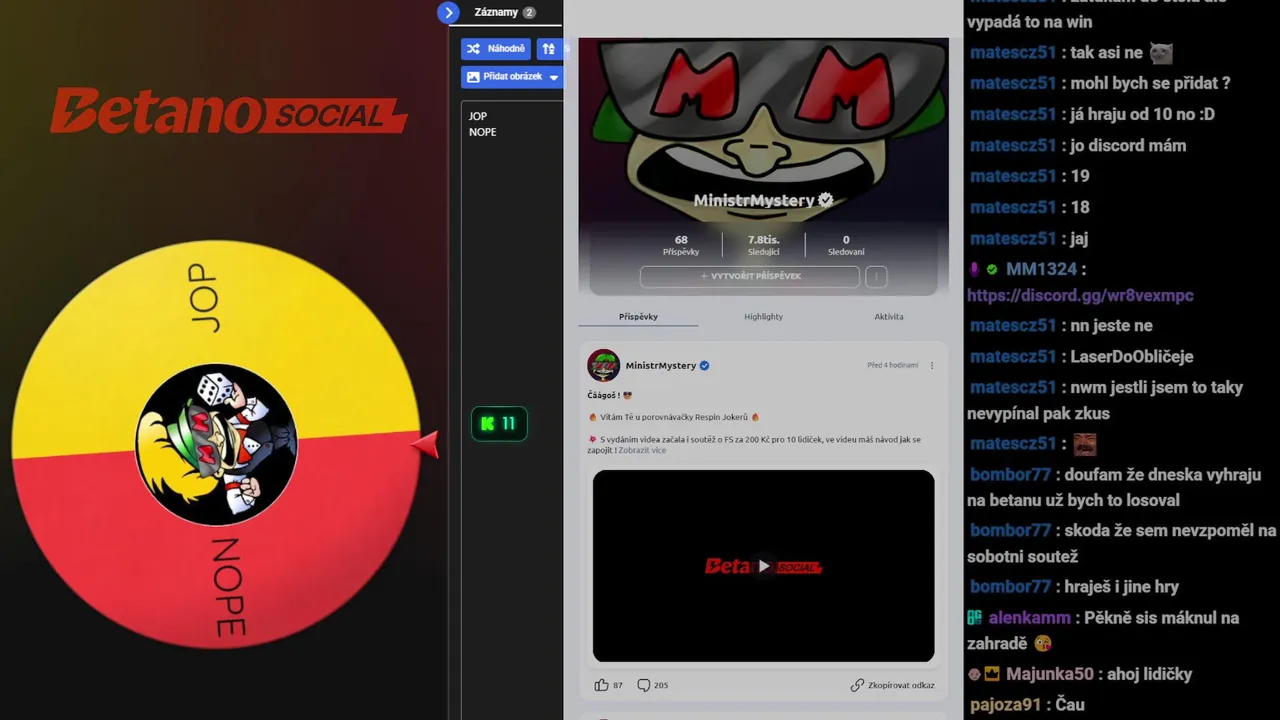Like the post with the thumbs-up icon

pos(602,685)
